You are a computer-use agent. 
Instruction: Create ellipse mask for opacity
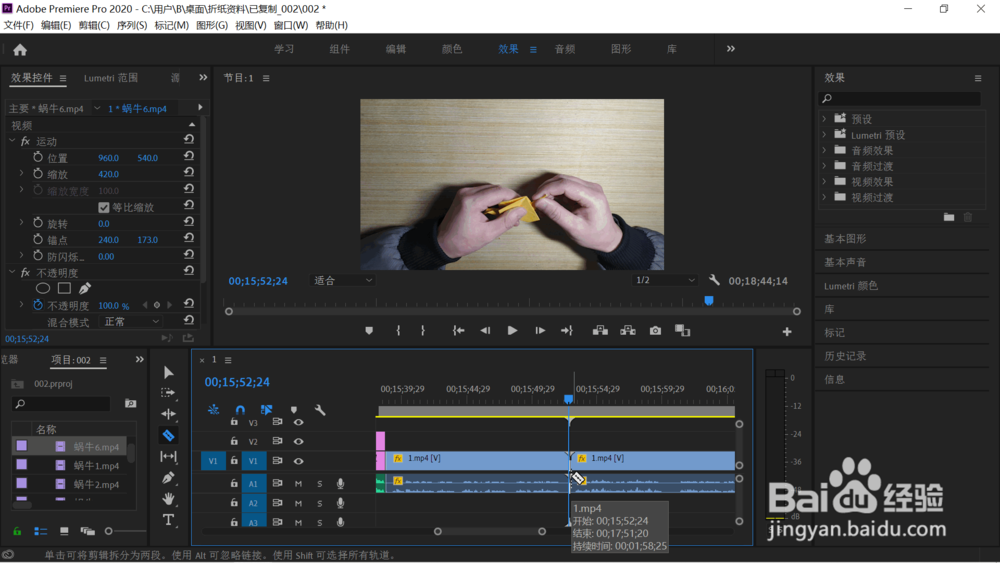43,288
